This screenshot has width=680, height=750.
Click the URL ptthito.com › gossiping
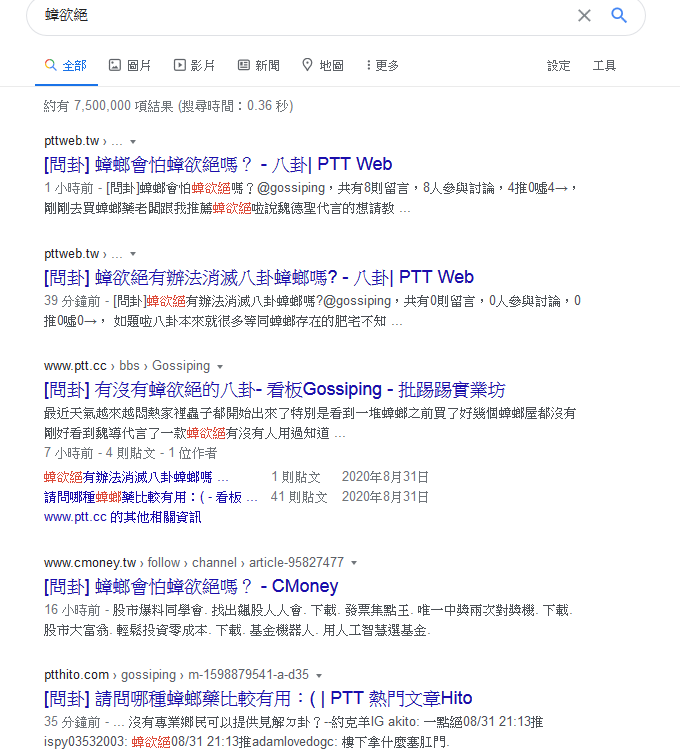[x=176, y=675]
